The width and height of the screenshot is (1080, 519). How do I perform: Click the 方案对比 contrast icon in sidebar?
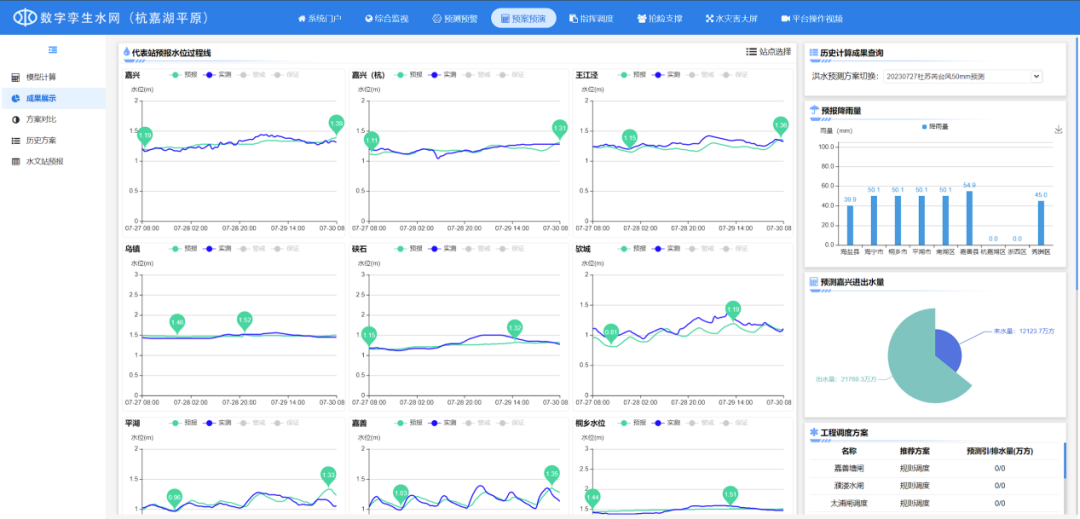click(x=15, y=119)
